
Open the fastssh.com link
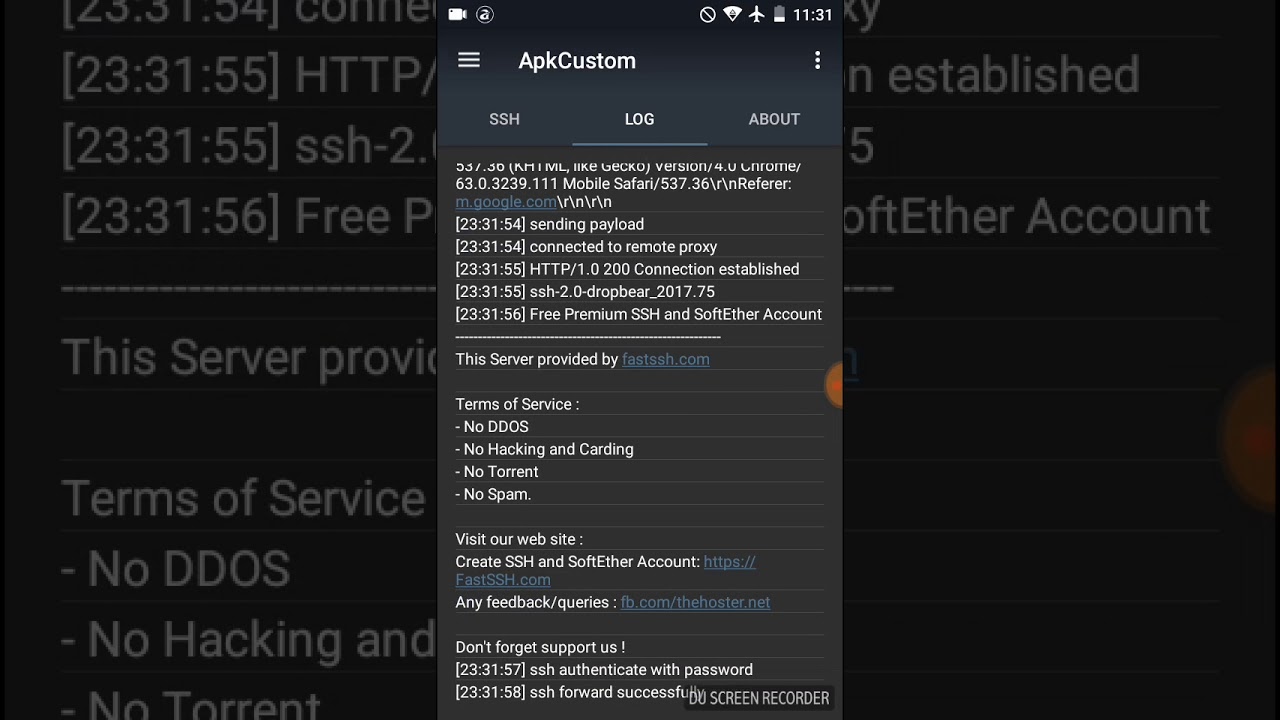click(x=666, y=359)
